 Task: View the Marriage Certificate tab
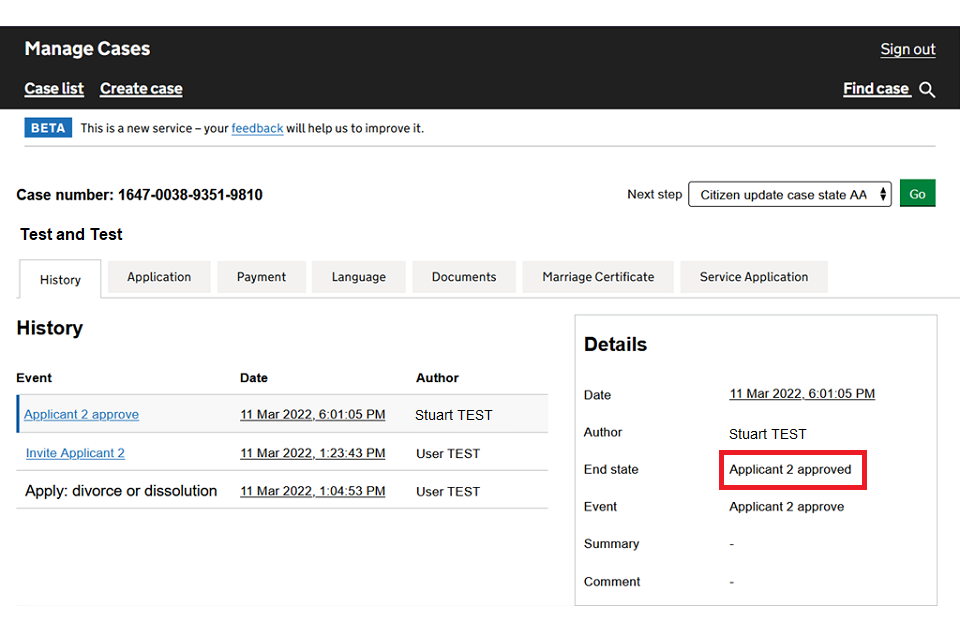598,277
